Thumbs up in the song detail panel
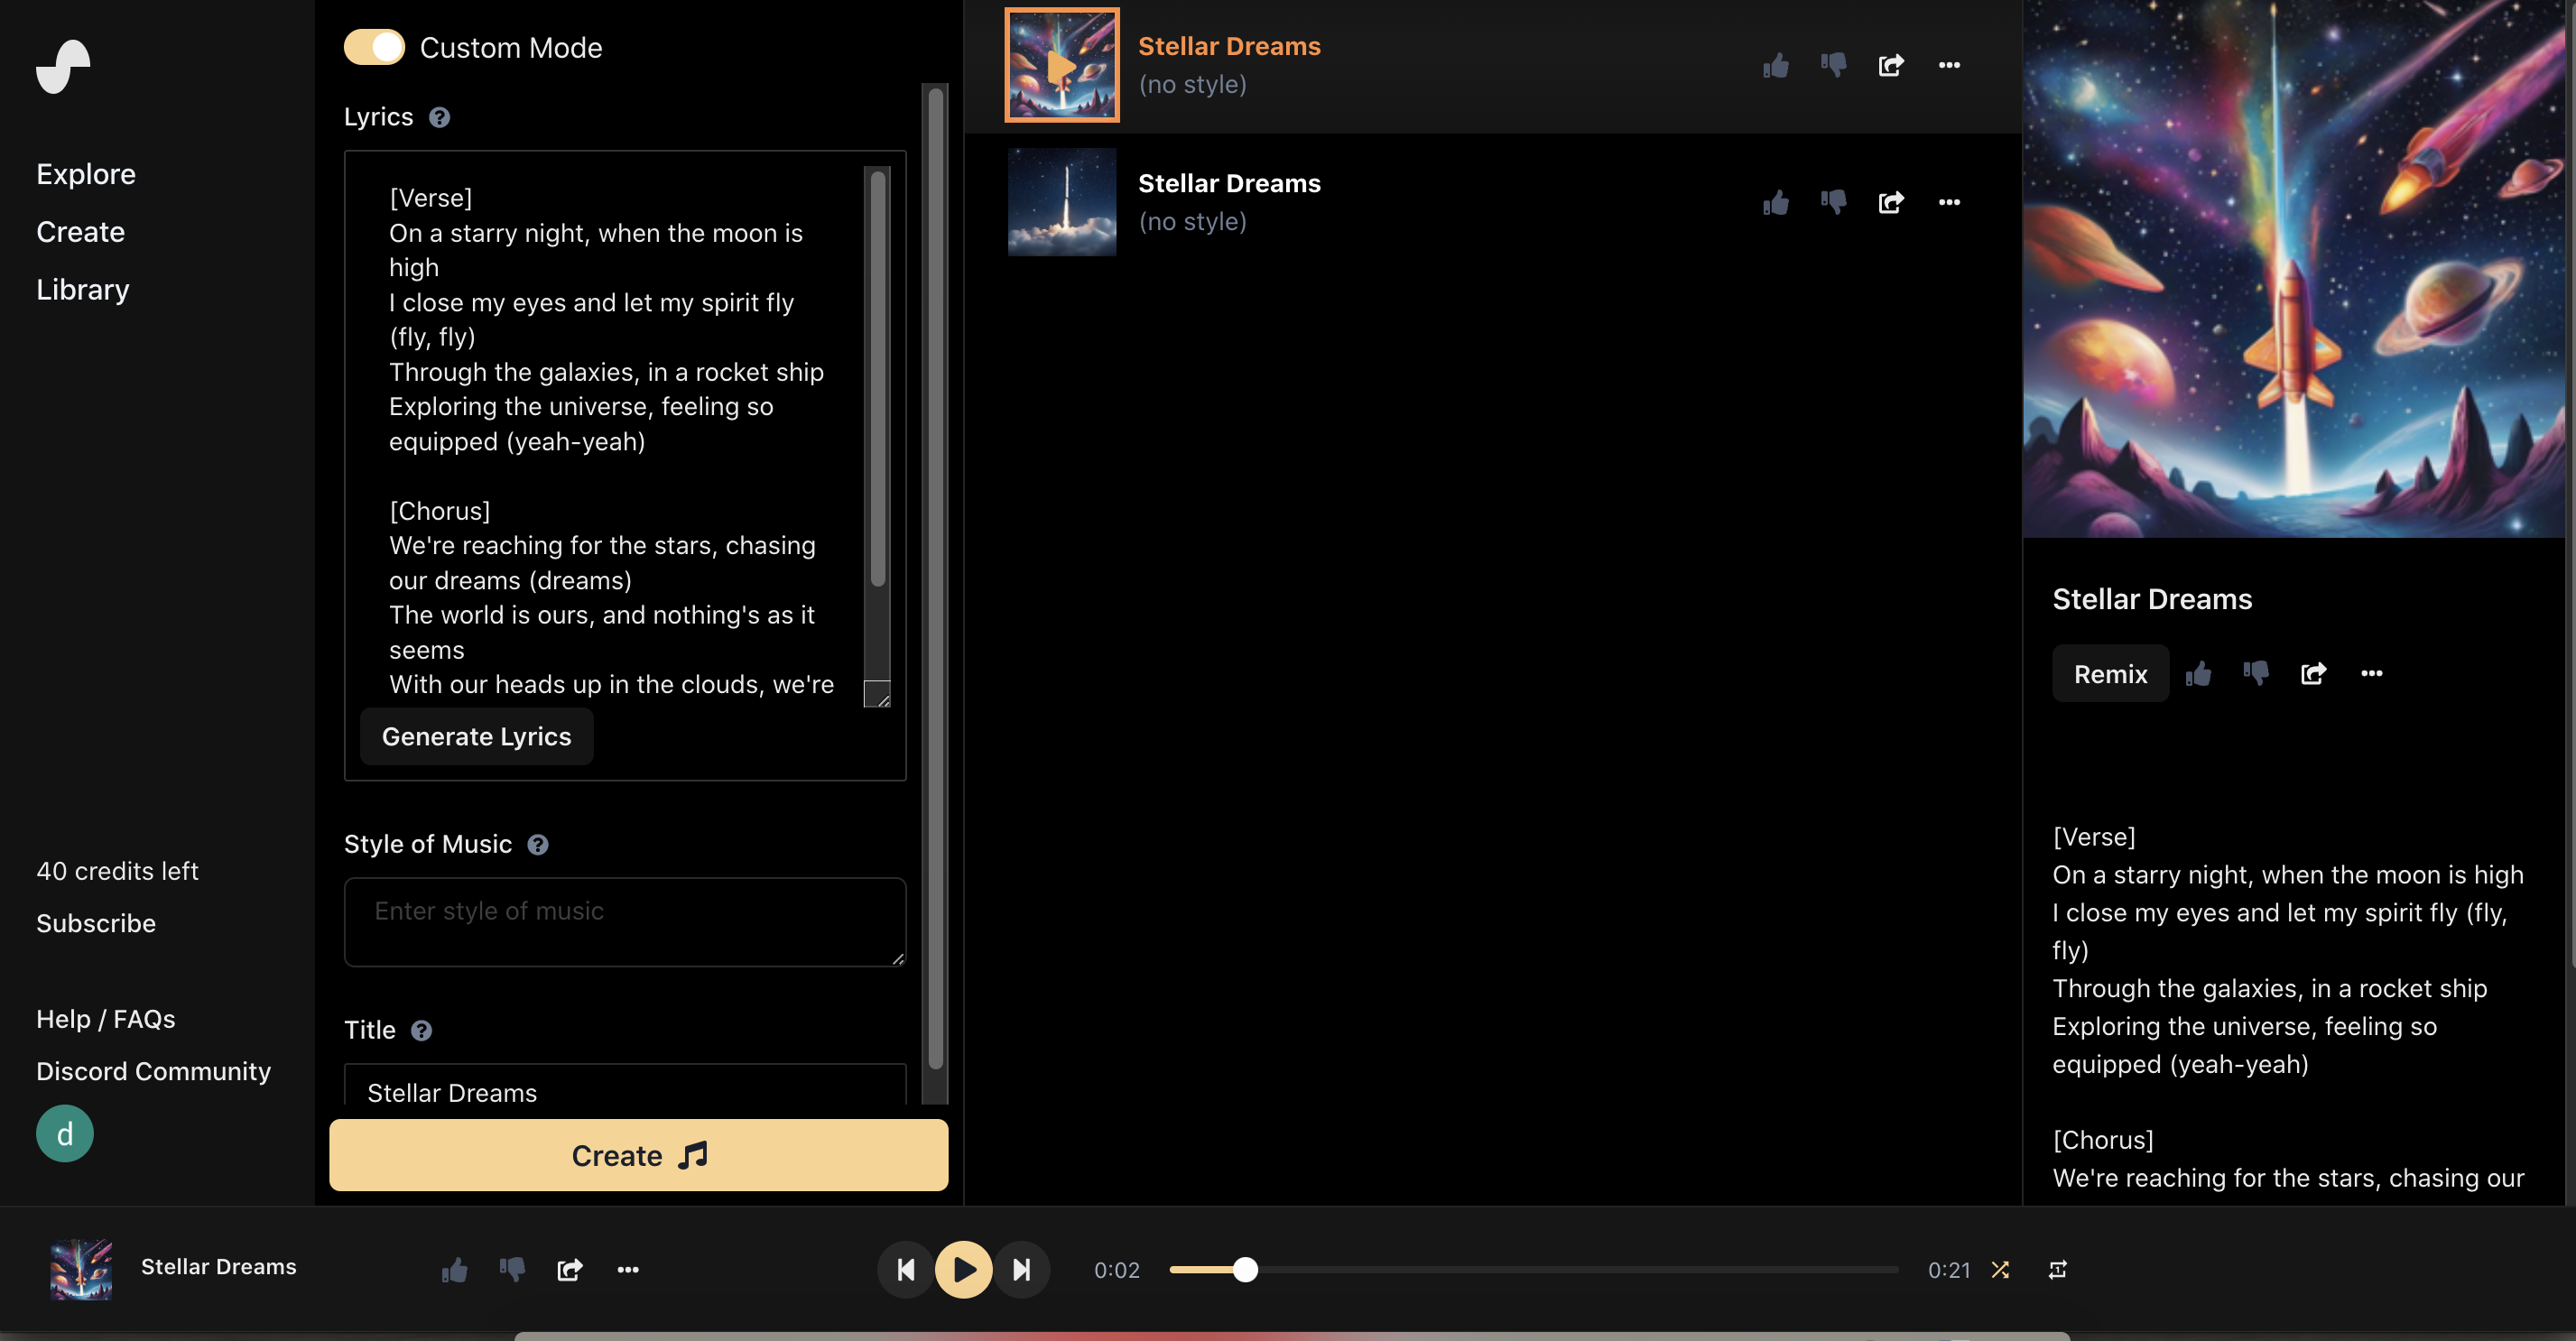 pos(2198,674)
